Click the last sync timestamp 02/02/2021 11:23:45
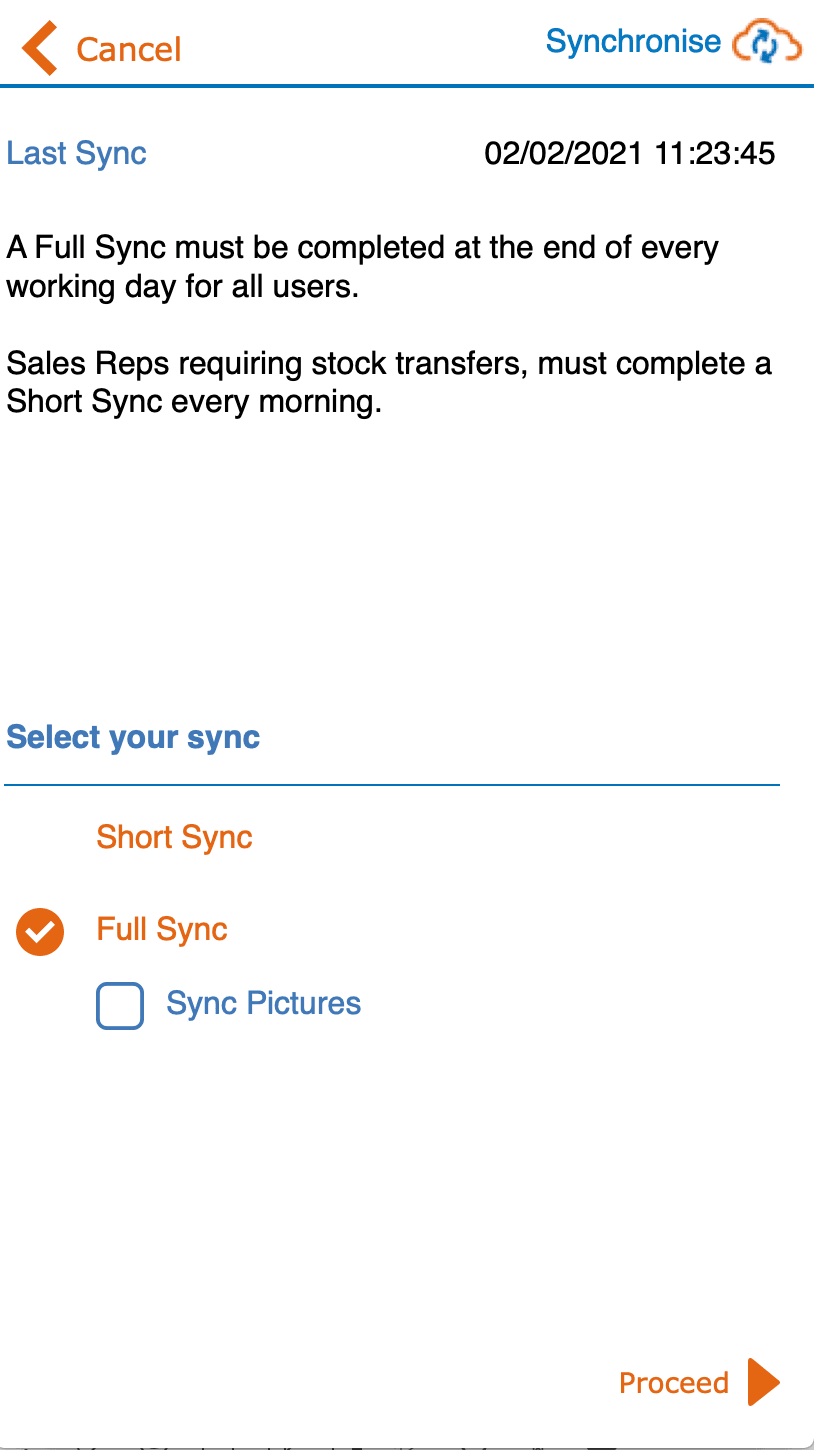The width and height of the screenshot is (814, 1450). [630, 153]
